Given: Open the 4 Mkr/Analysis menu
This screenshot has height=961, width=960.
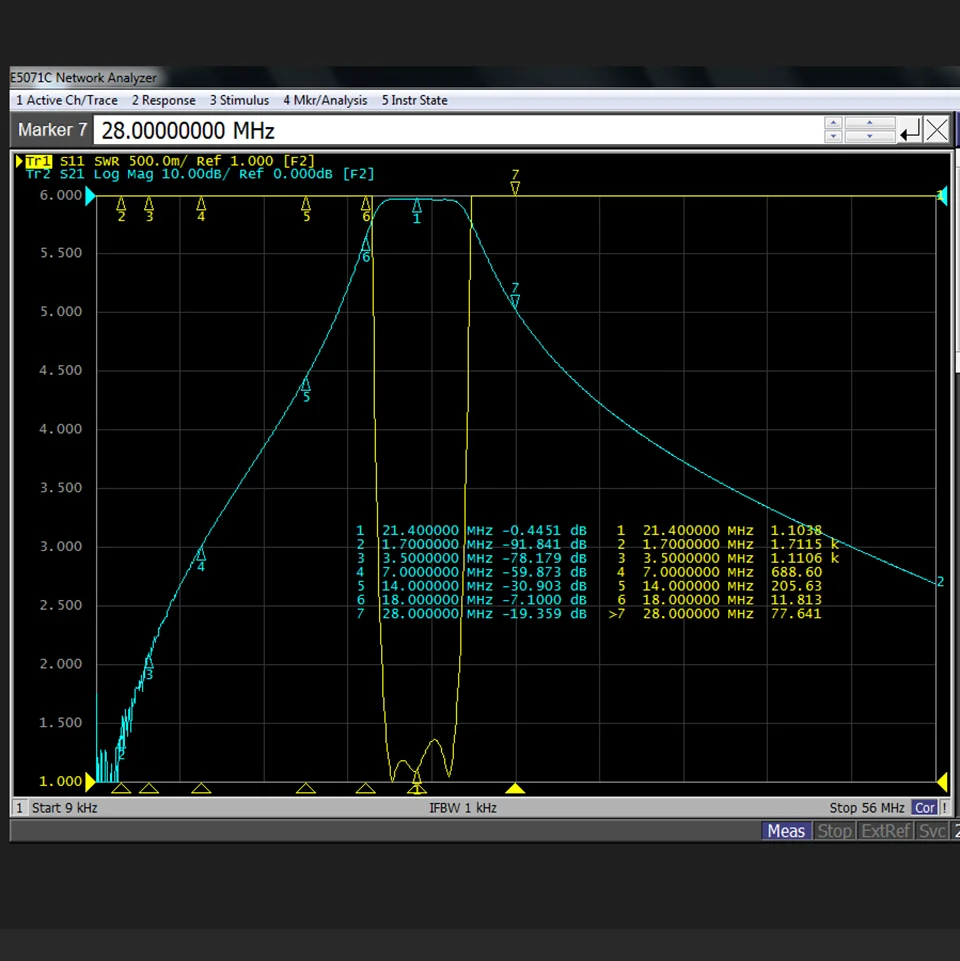Looking at the screenshot, I should click(325, 101).
